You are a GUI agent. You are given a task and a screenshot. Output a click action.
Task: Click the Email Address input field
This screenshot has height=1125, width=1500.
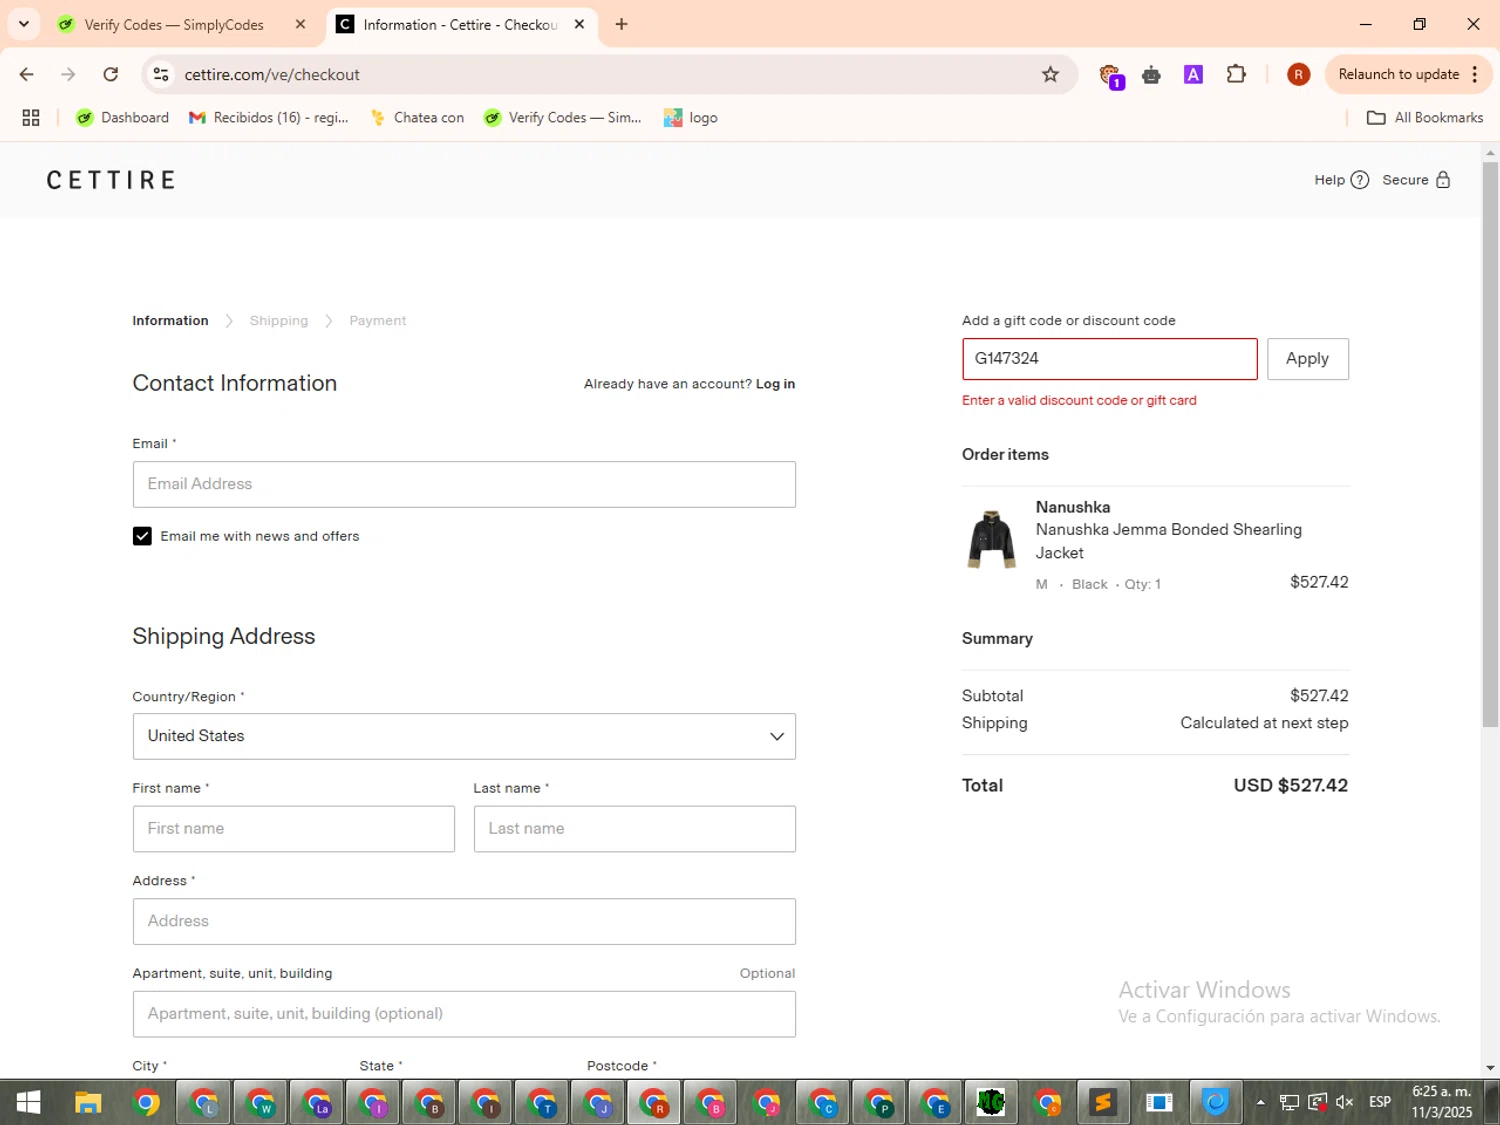464,484
